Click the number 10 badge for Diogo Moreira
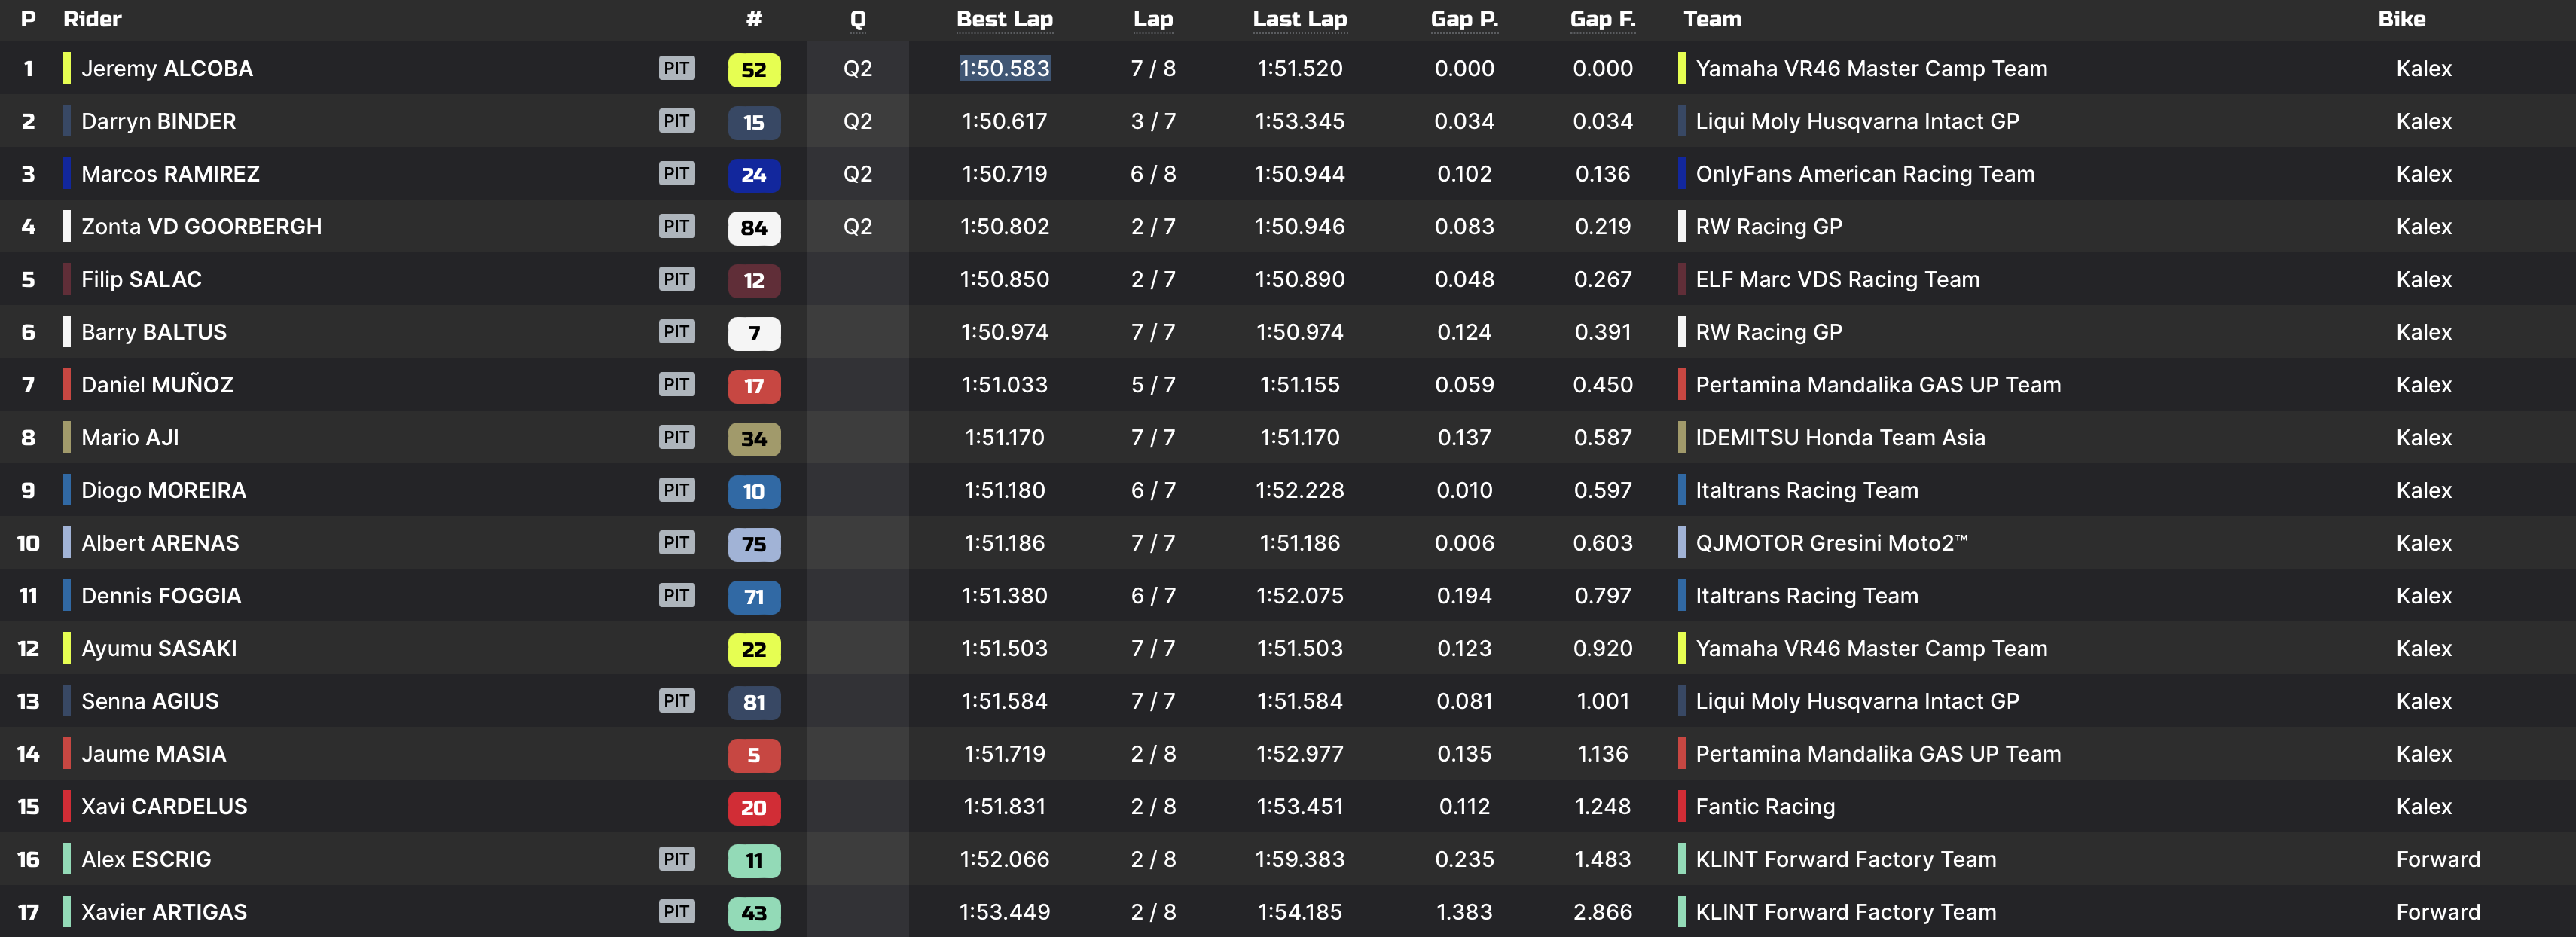Viewport: 2576px width, 937px height. [x=754, y=491]
